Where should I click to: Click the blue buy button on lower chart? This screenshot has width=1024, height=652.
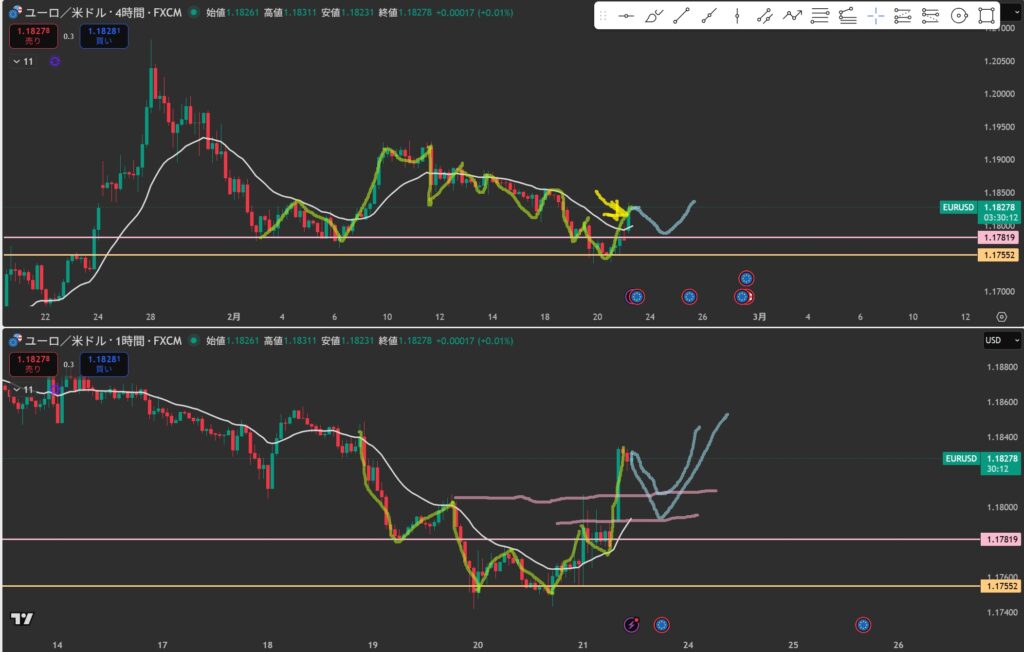tap(102, 364)
